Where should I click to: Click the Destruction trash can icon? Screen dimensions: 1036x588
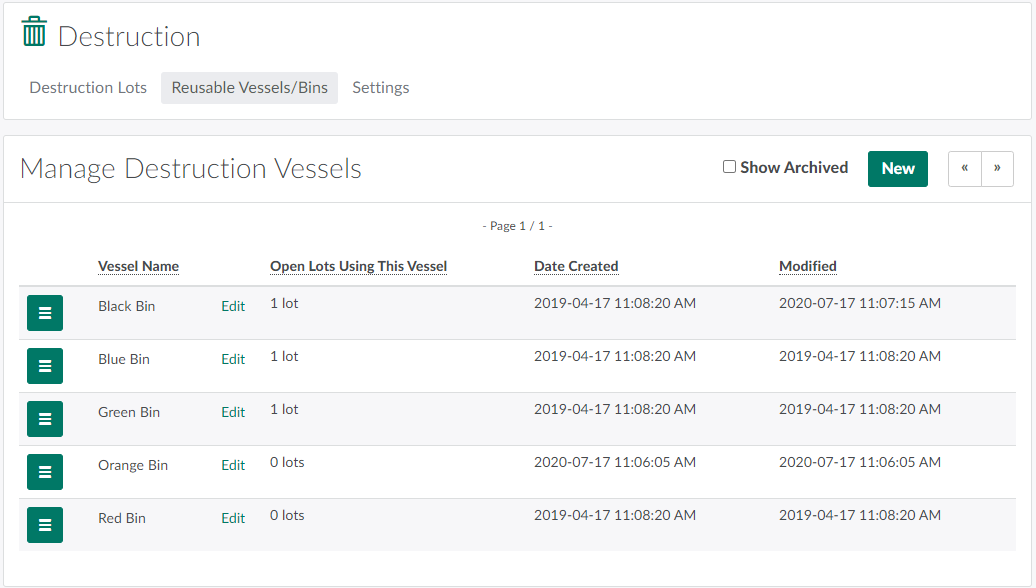click(34, 32)
